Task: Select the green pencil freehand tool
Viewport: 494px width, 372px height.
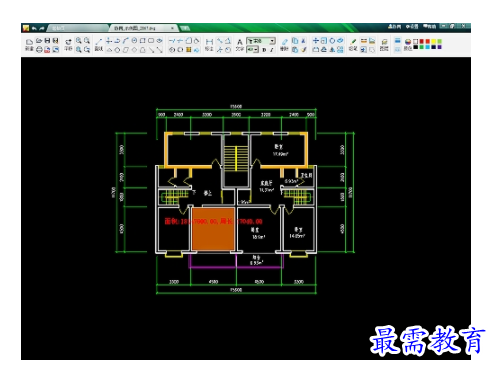Action: pos(353,44)
